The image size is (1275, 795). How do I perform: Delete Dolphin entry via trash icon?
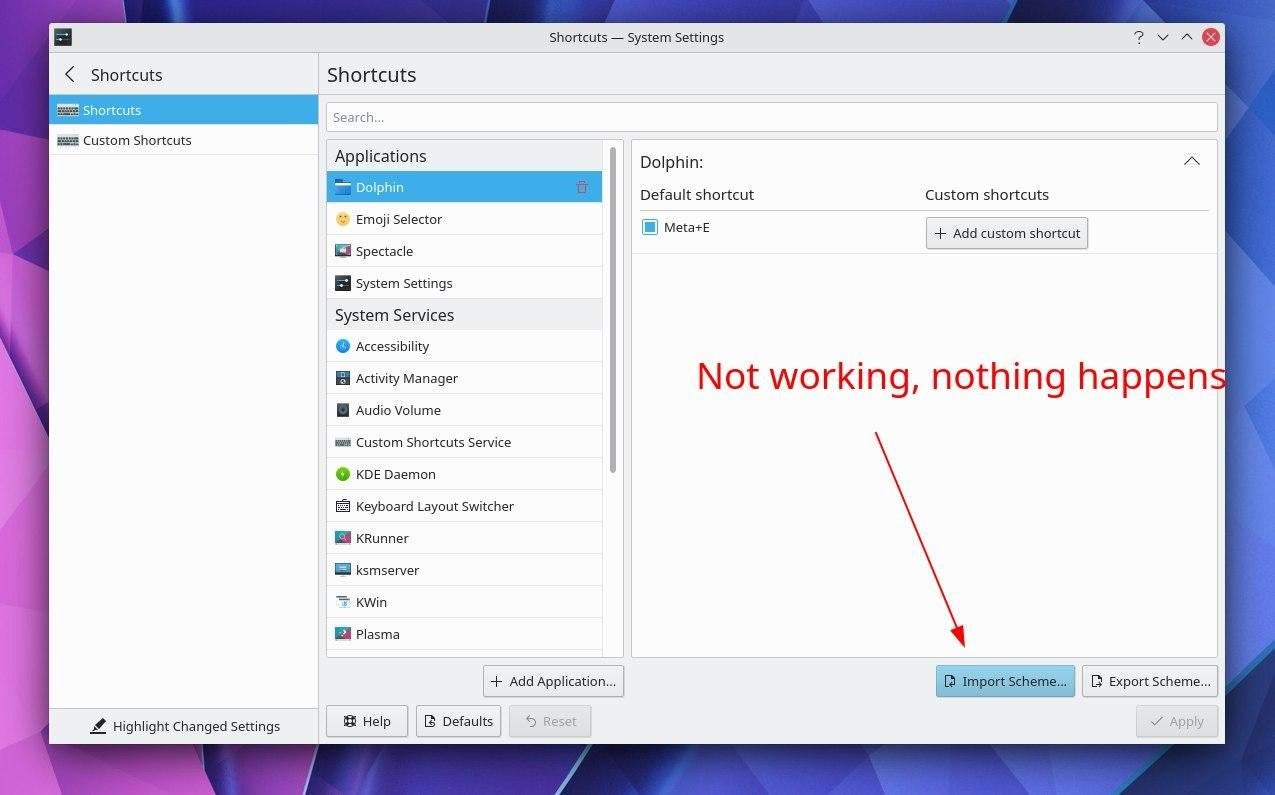pos(582,187)
